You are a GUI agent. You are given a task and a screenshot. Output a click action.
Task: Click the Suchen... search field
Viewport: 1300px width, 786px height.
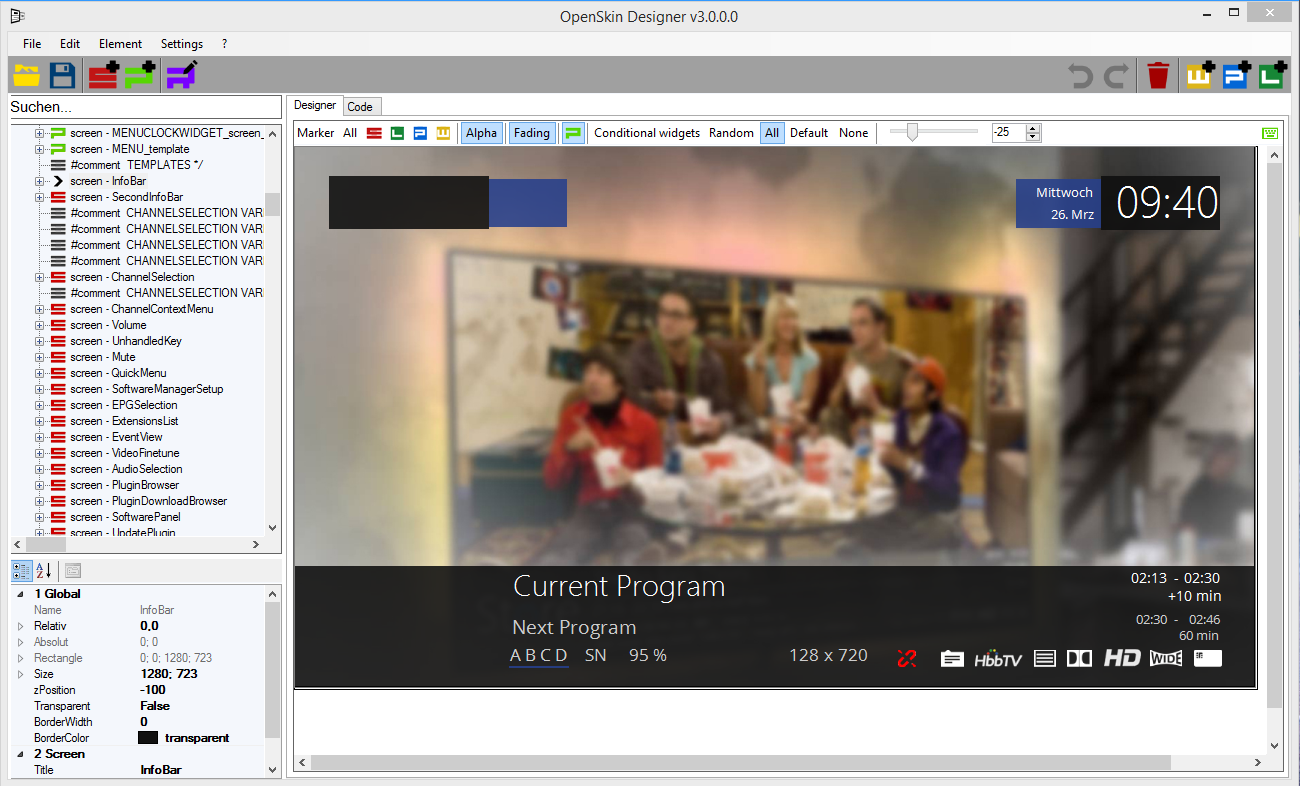(146, 107)
